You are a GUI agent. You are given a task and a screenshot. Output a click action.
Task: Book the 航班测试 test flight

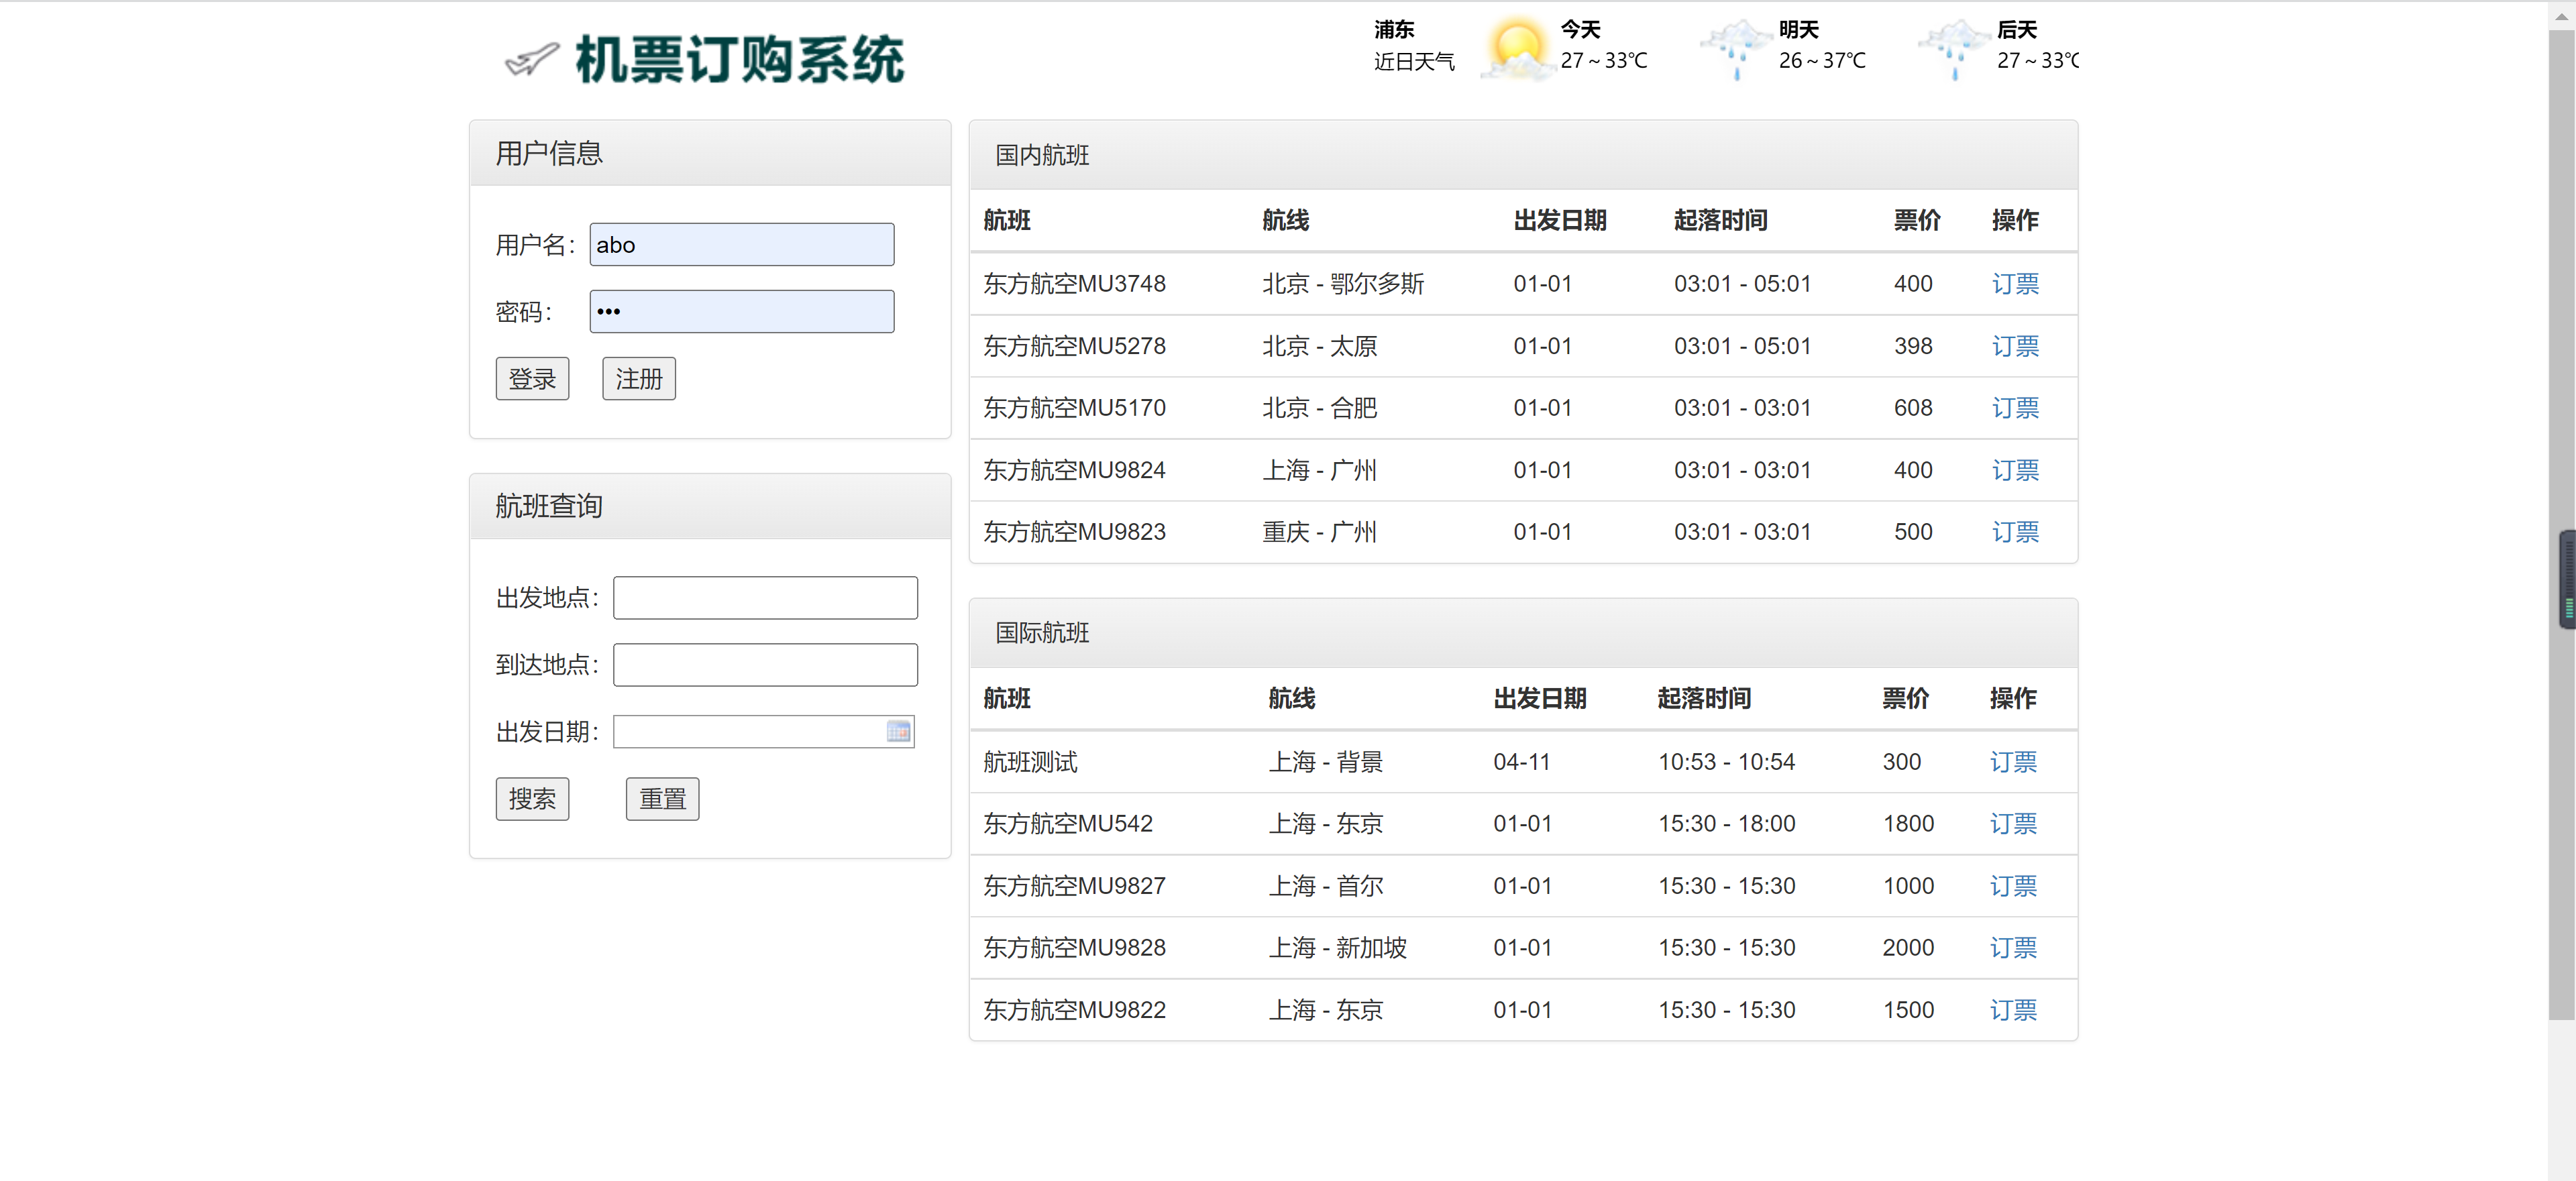[2013, 762]
